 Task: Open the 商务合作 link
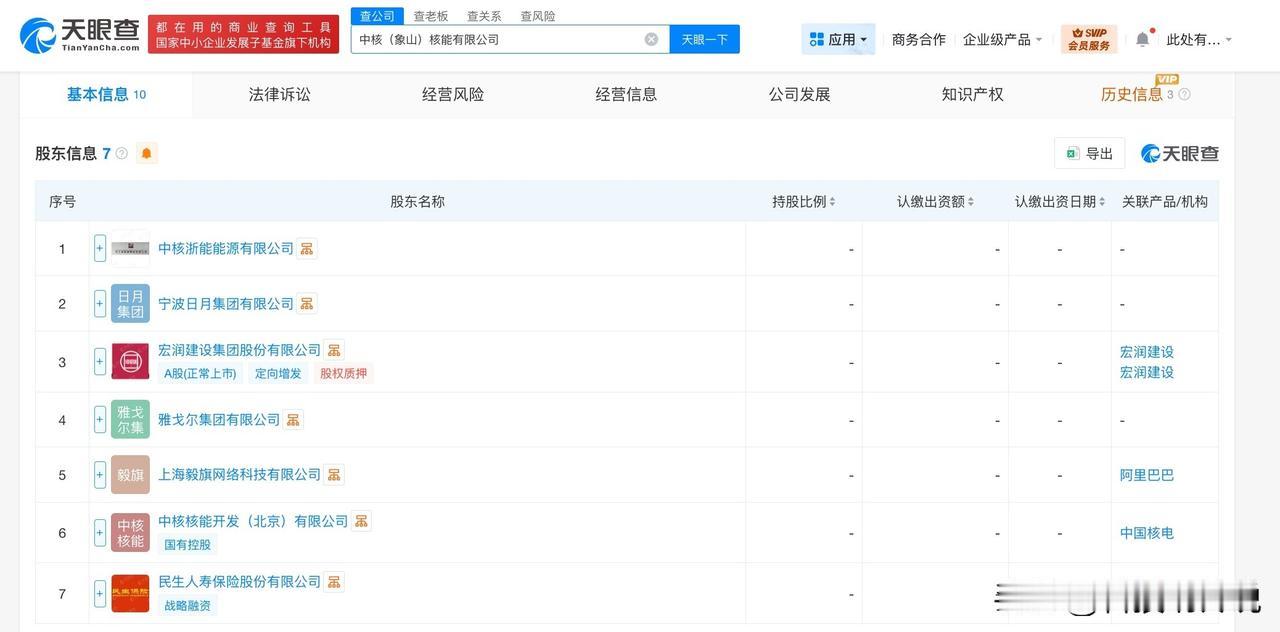pyautogui.click(x=918, y=39)
